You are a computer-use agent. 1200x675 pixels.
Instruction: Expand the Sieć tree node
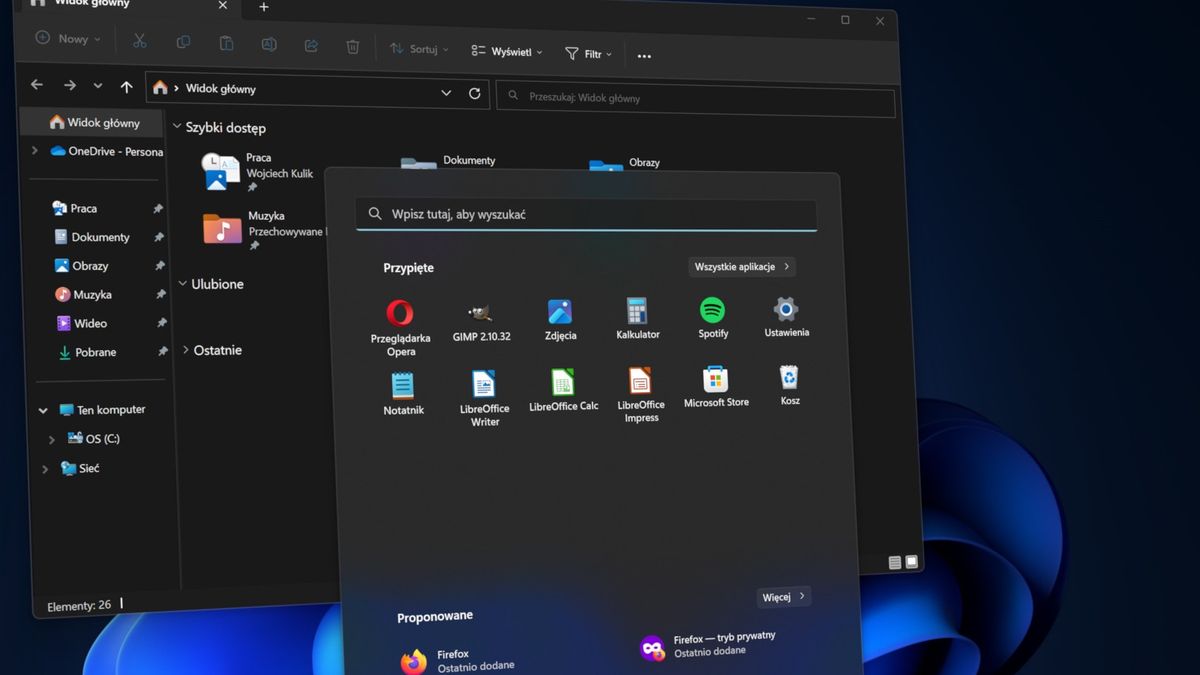point(45,469)
